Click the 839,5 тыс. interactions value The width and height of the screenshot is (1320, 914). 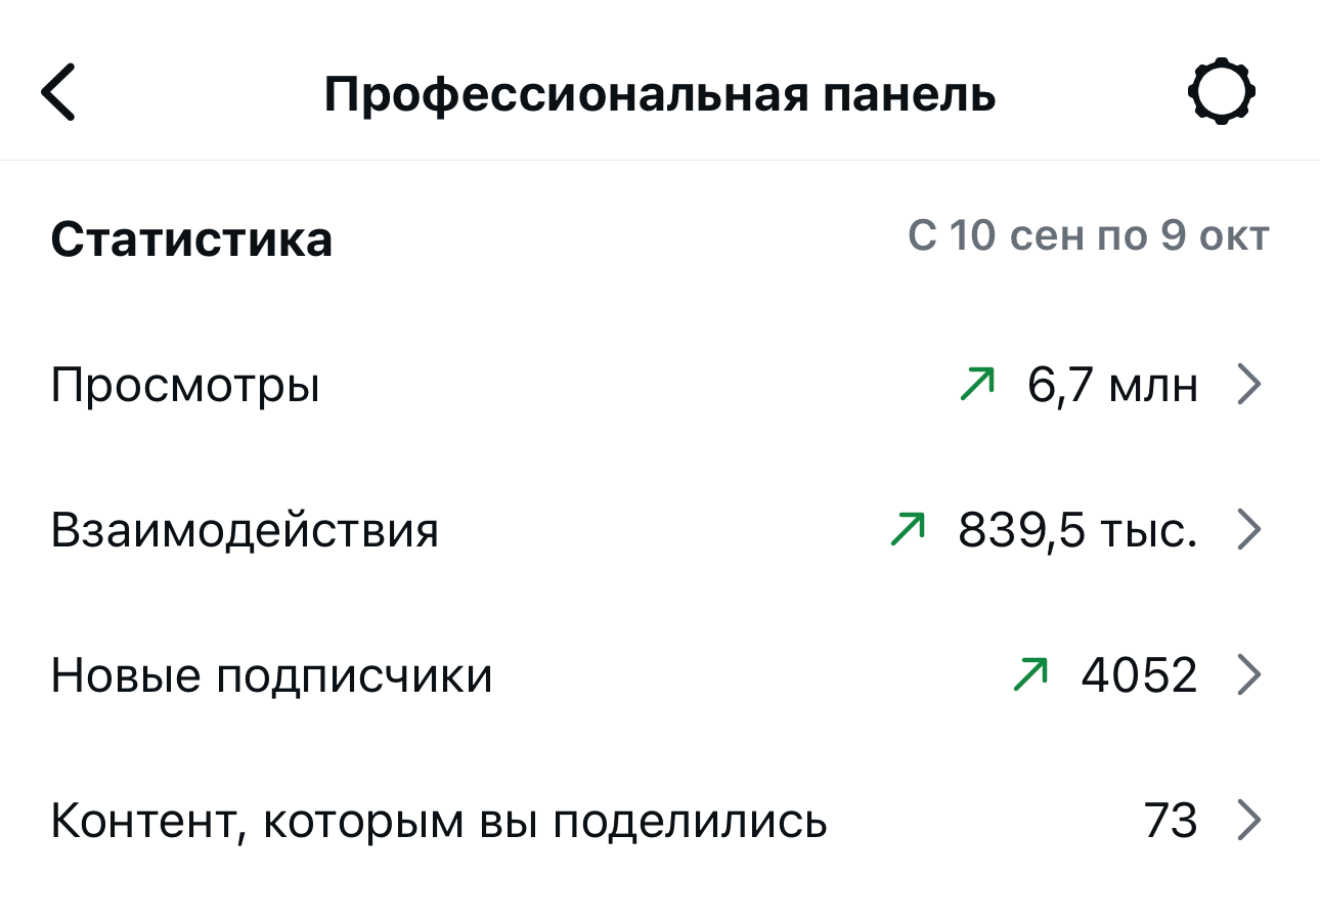(x=1077, y=530)
